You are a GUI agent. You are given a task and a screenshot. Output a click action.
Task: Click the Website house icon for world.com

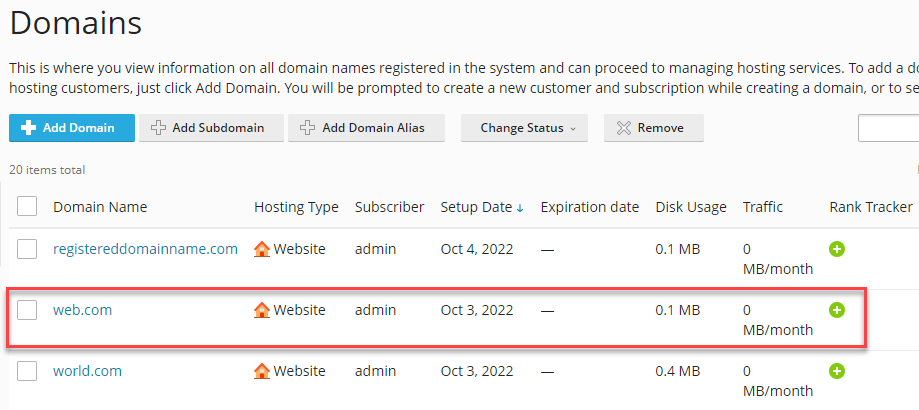point(262,371)
